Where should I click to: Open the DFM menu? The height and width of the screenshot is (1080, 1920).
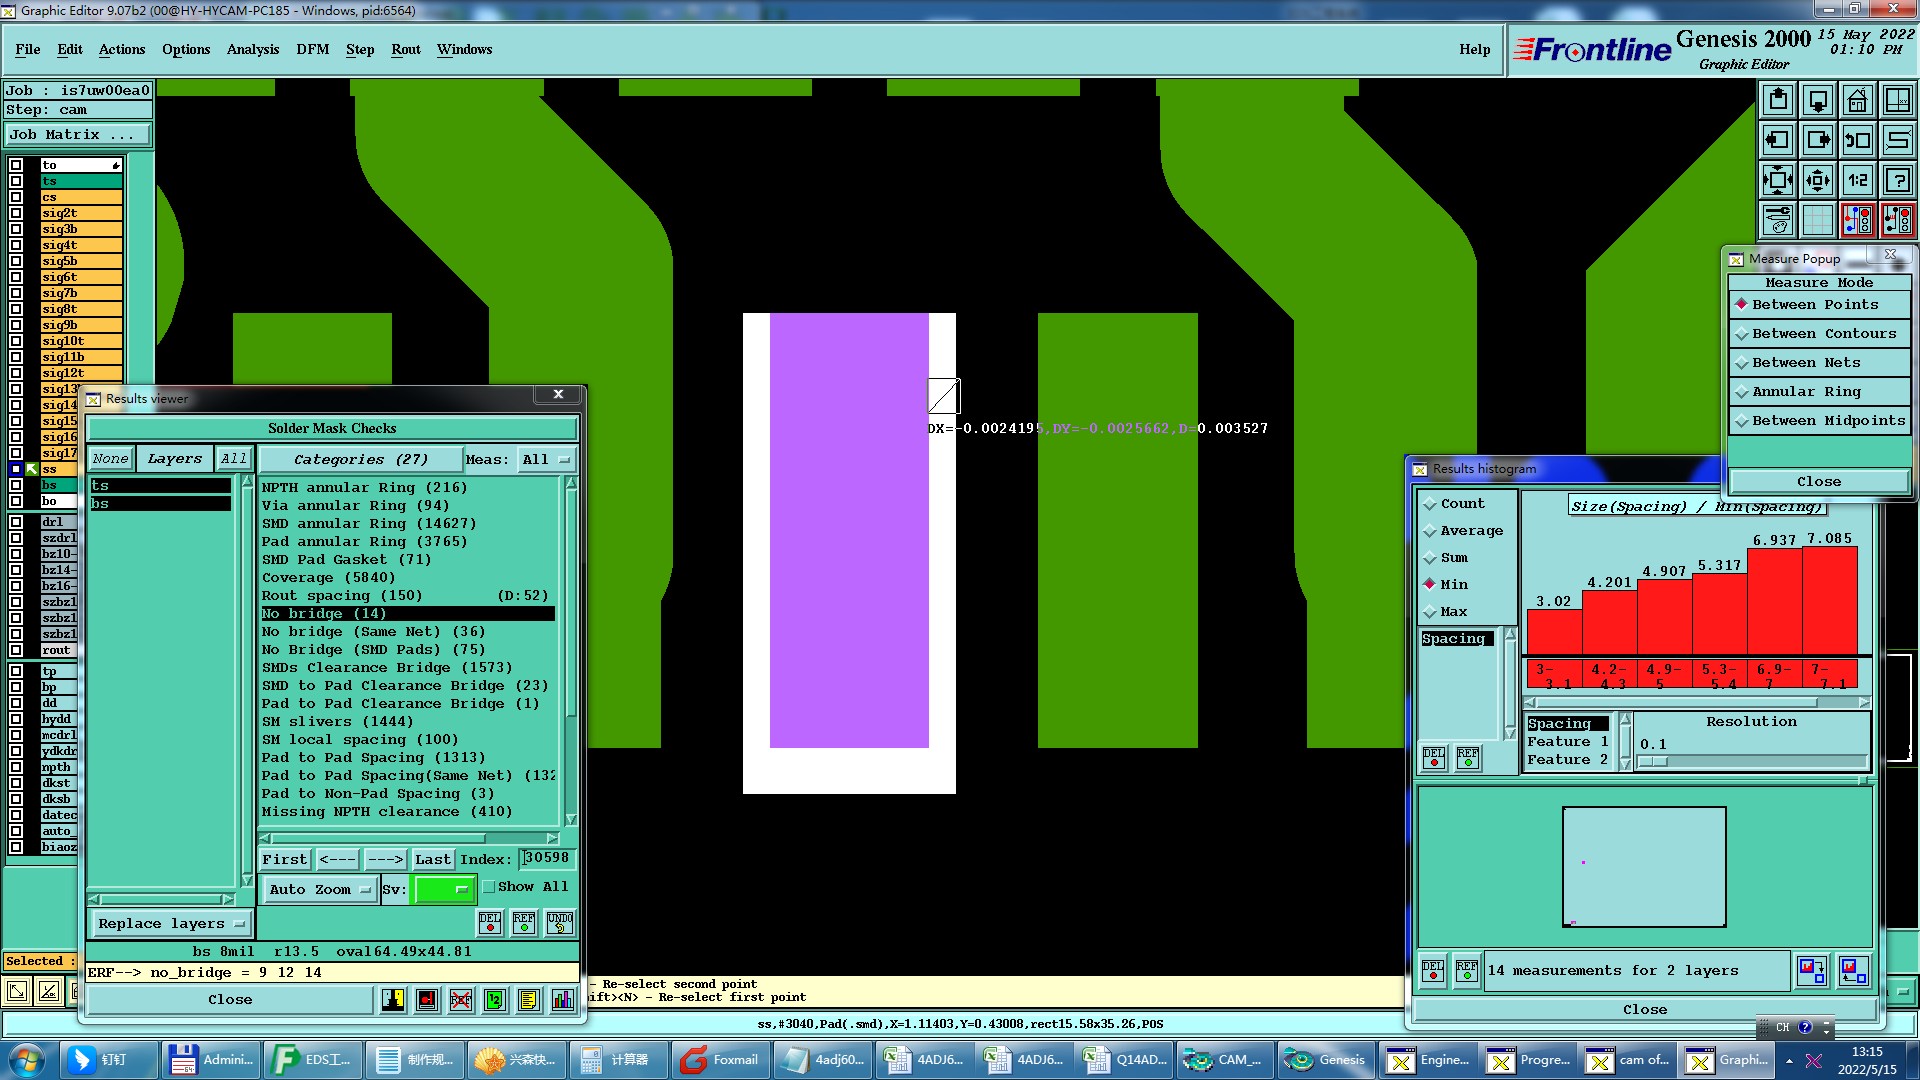click(x=312, y=50)
